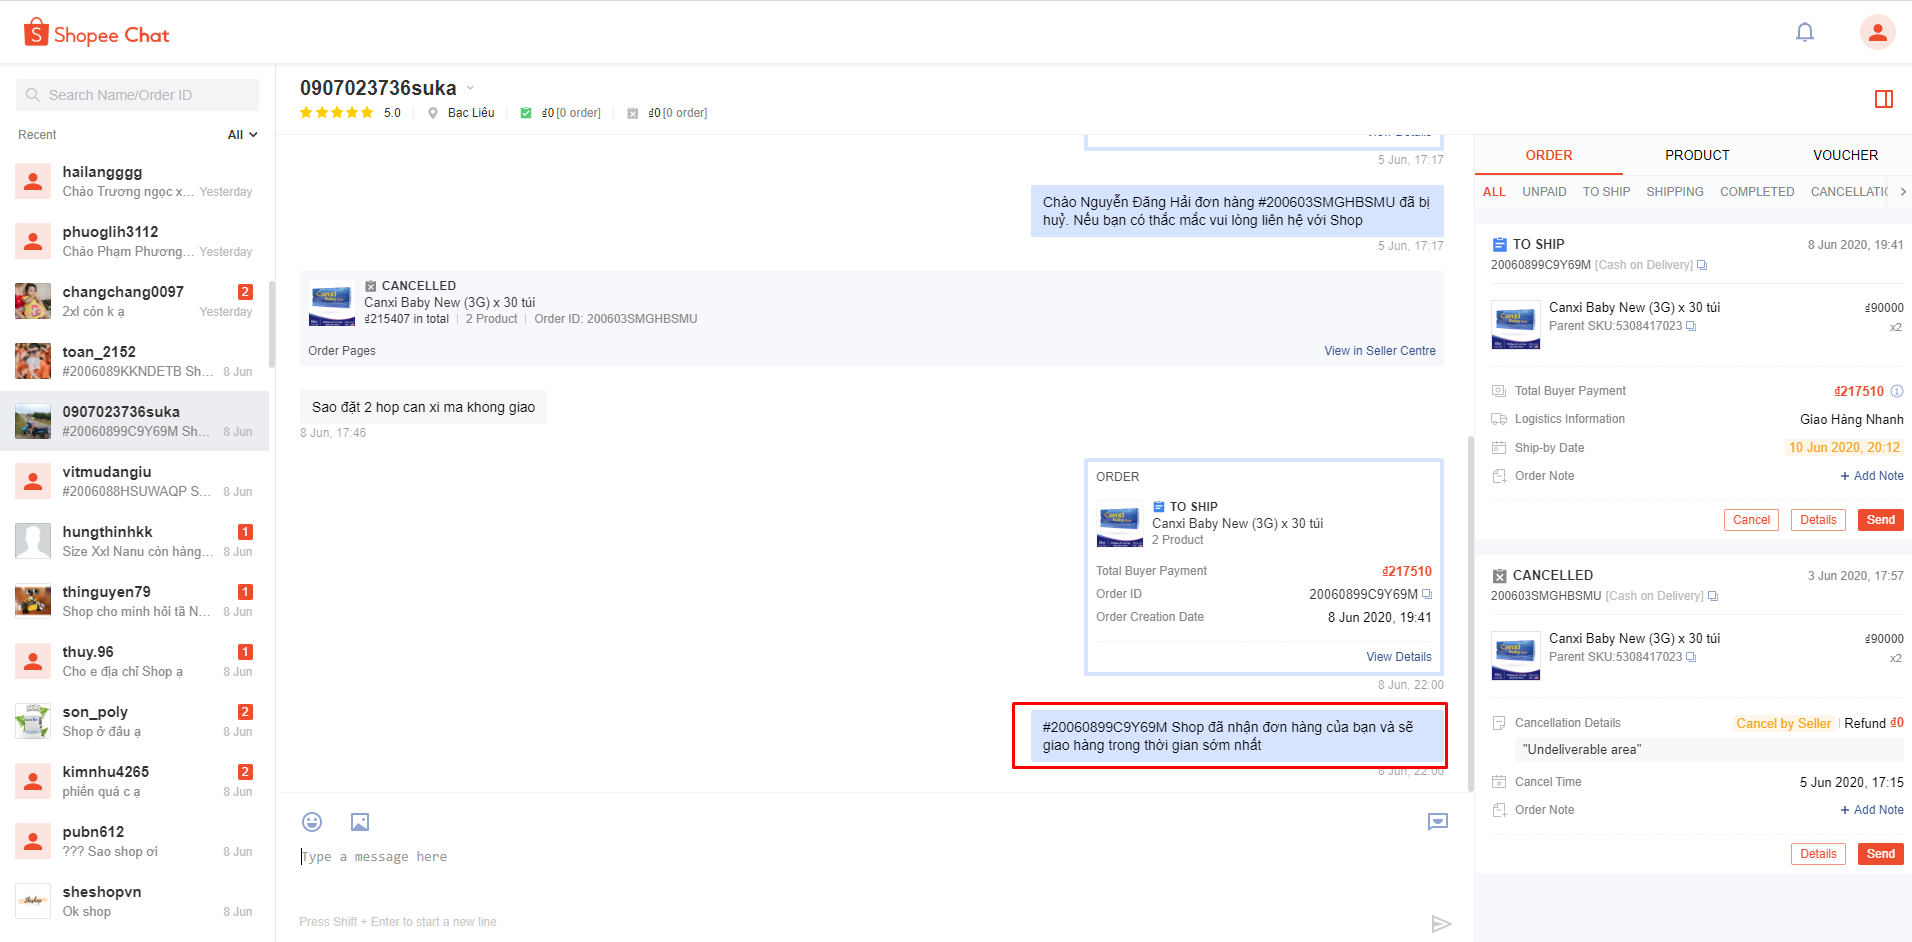This screenshot has width=1912, height=942.
Task: Select the UNPAID orders filter
Action: [1544, 192]
